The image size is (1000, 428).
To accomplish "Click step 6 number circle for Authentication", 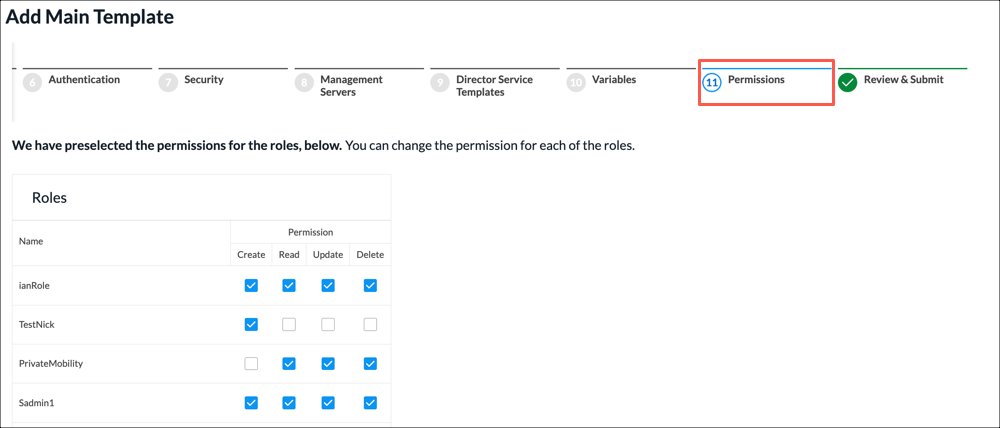I will point(32,83).
